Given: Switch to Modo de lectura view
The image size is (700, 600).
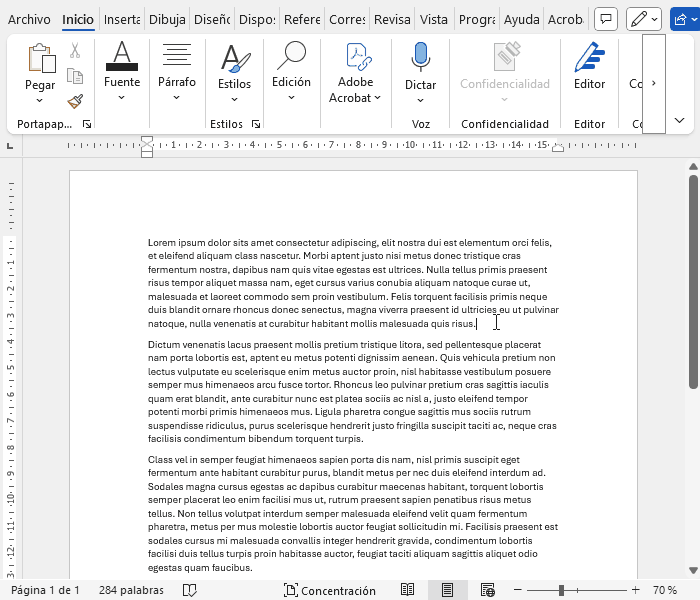Looking at the screenshot, I should tap(408, 590).
